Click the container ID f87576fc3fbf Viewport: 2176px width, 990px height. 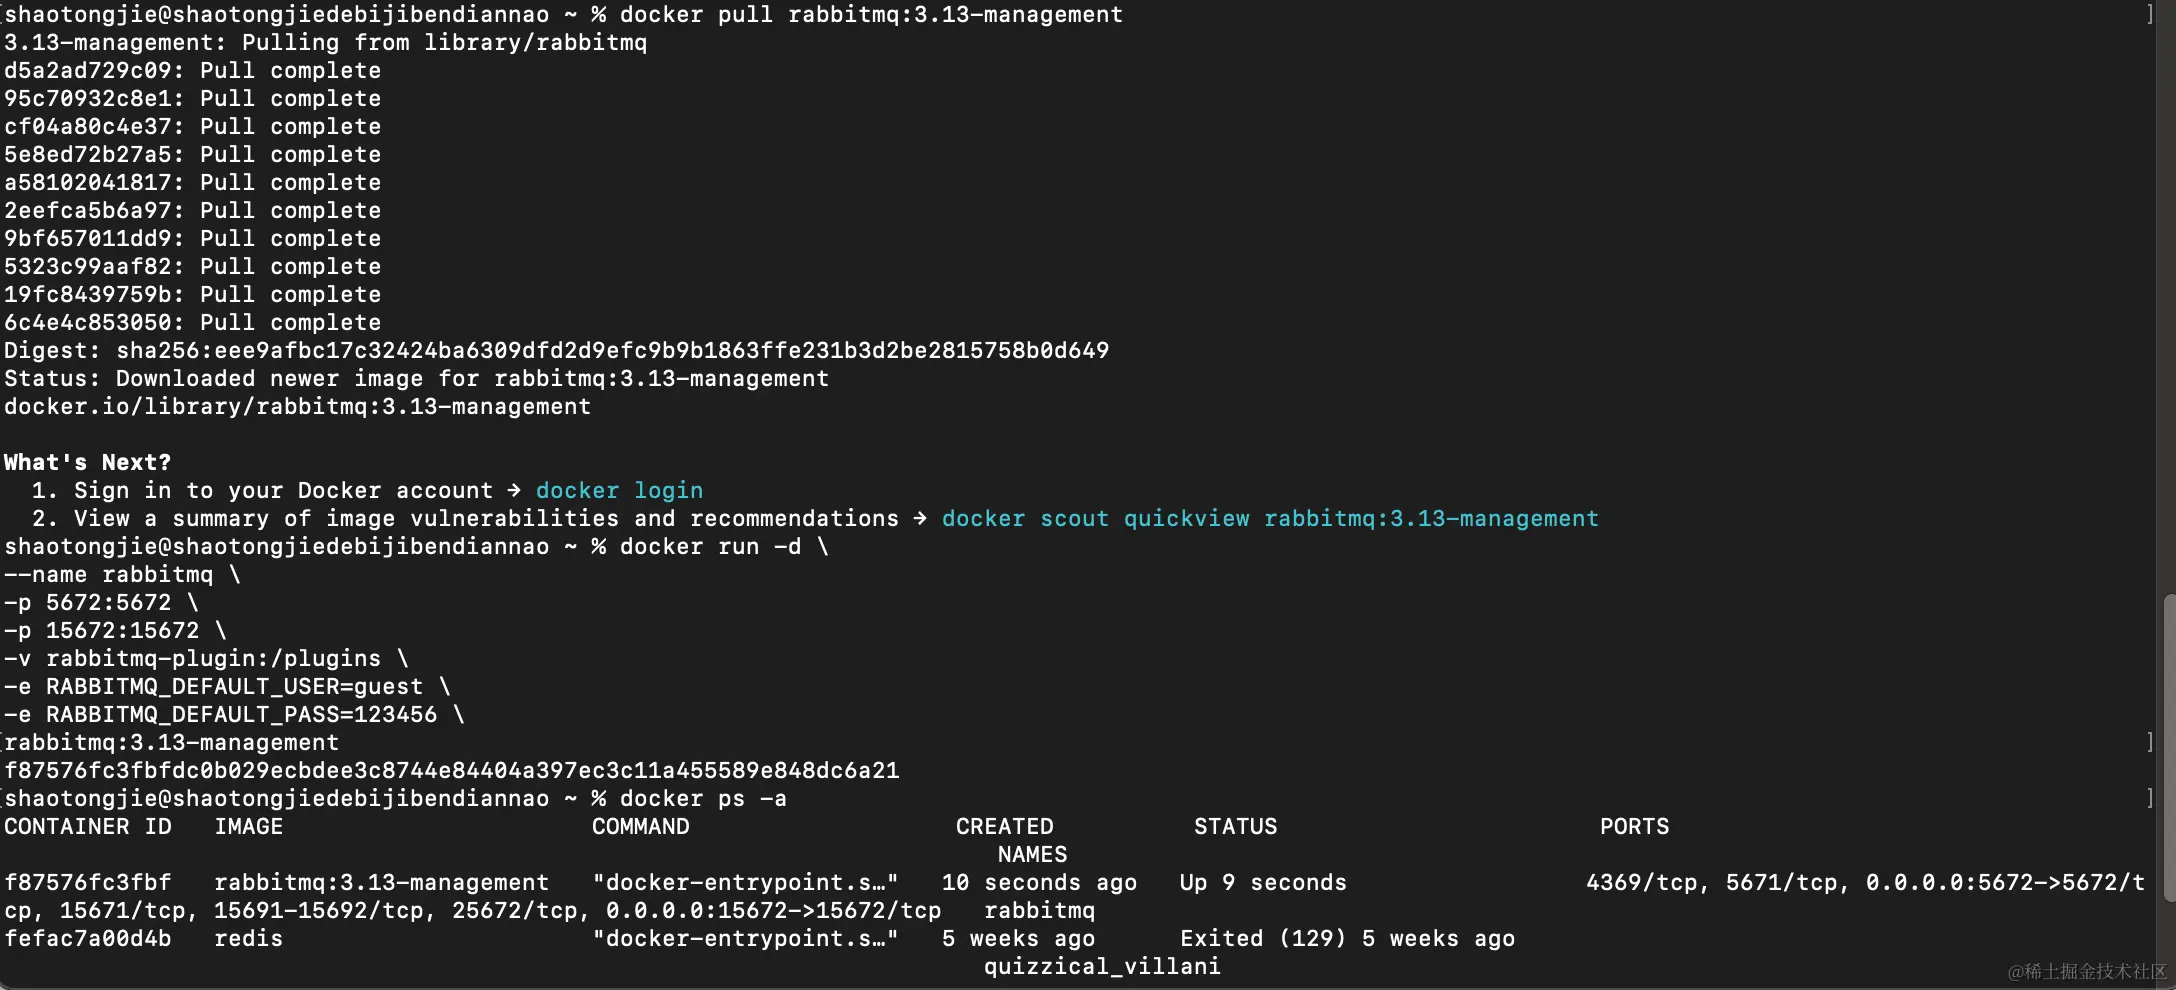88,882
